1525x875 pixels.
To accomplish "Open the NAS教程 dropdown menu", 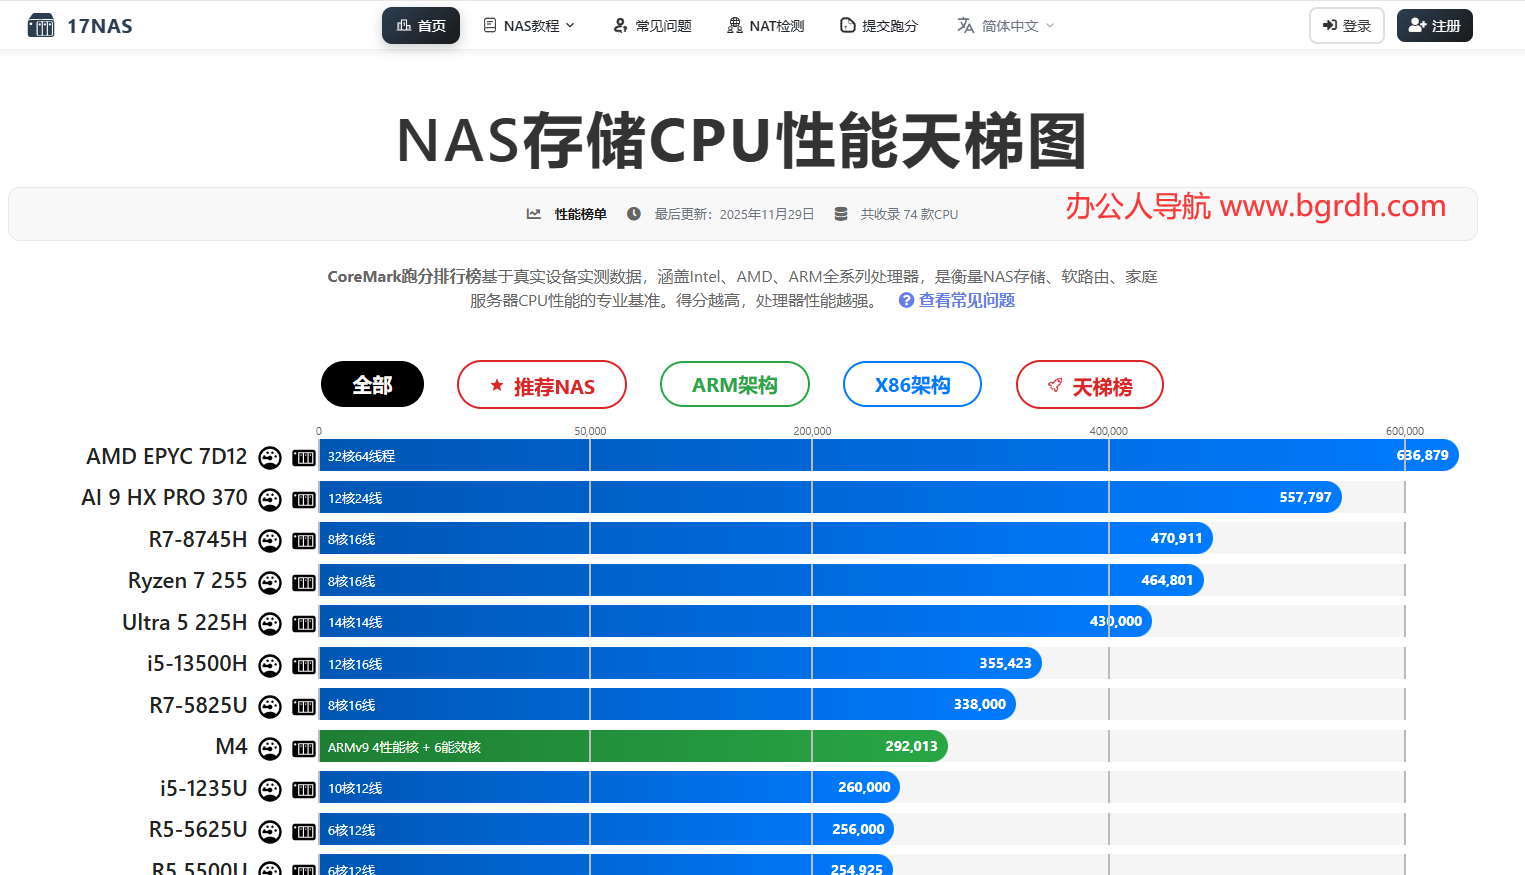I will [528, 25].
